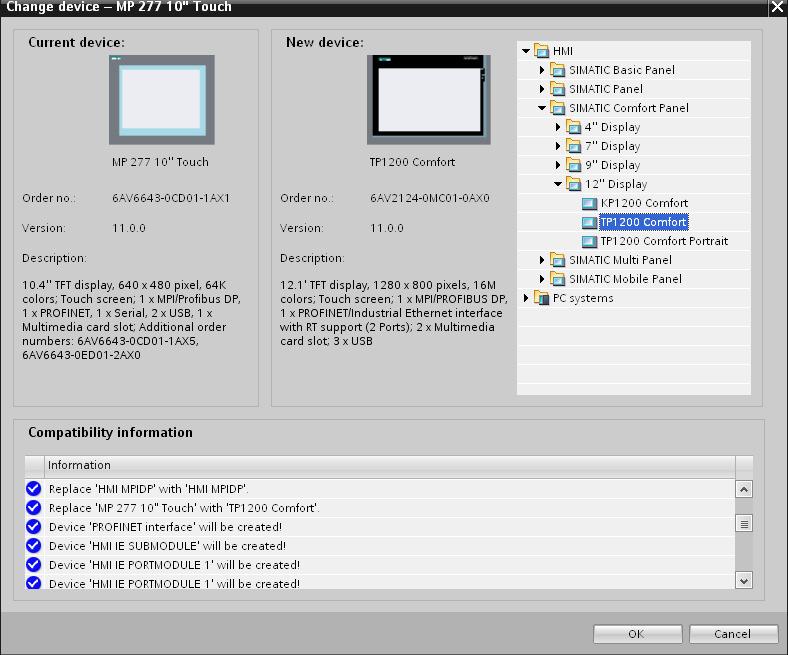Click the SIMATIC Basic Panel folder icon
788x655 pixels.
[x=557, y=70]
